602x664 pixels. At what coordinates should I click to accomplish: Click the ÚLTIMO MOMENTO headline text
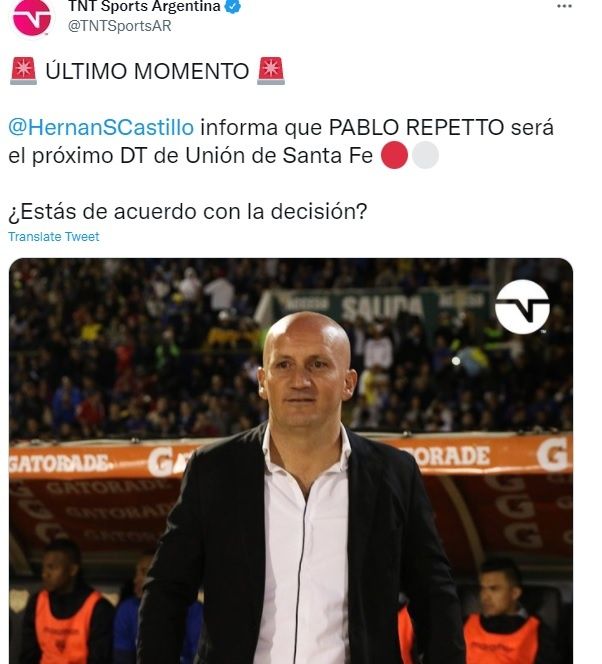(147, 71)
